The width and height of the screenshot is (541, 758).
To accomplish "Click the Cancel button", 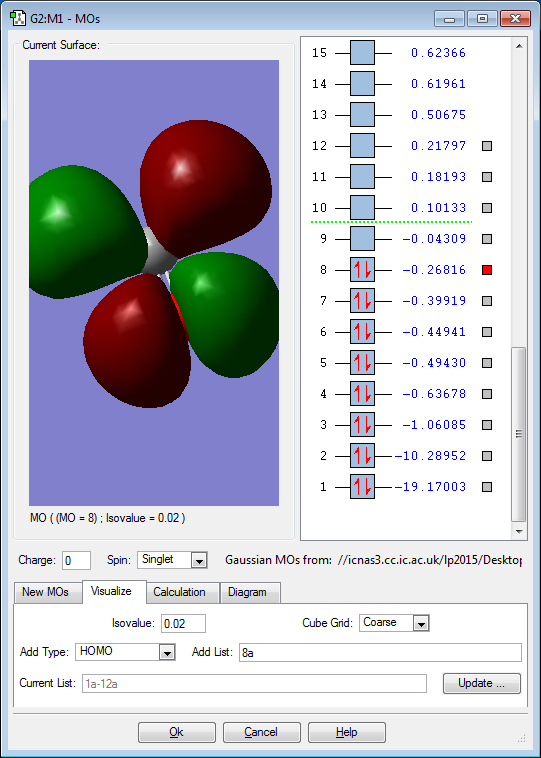I will 262,732.
